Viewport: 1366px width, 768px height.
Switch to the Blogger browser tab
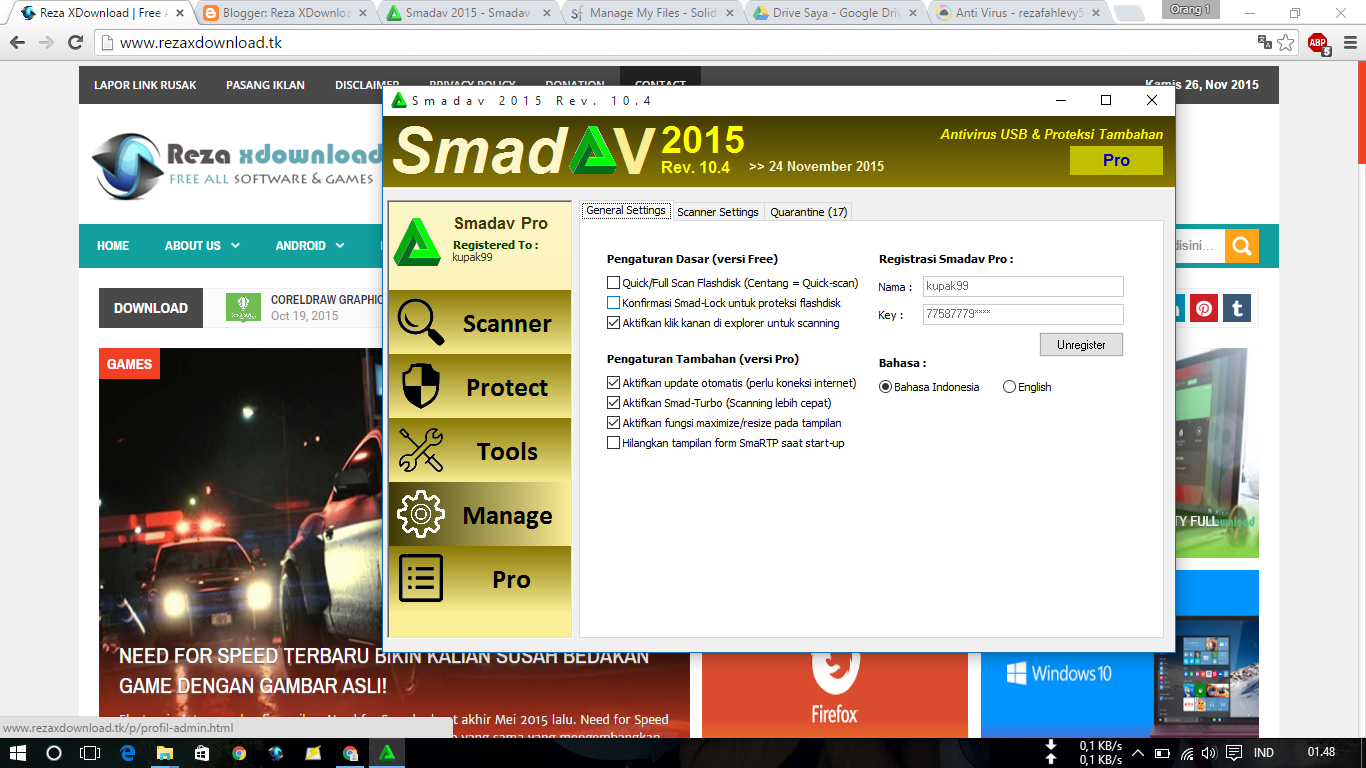283,13
